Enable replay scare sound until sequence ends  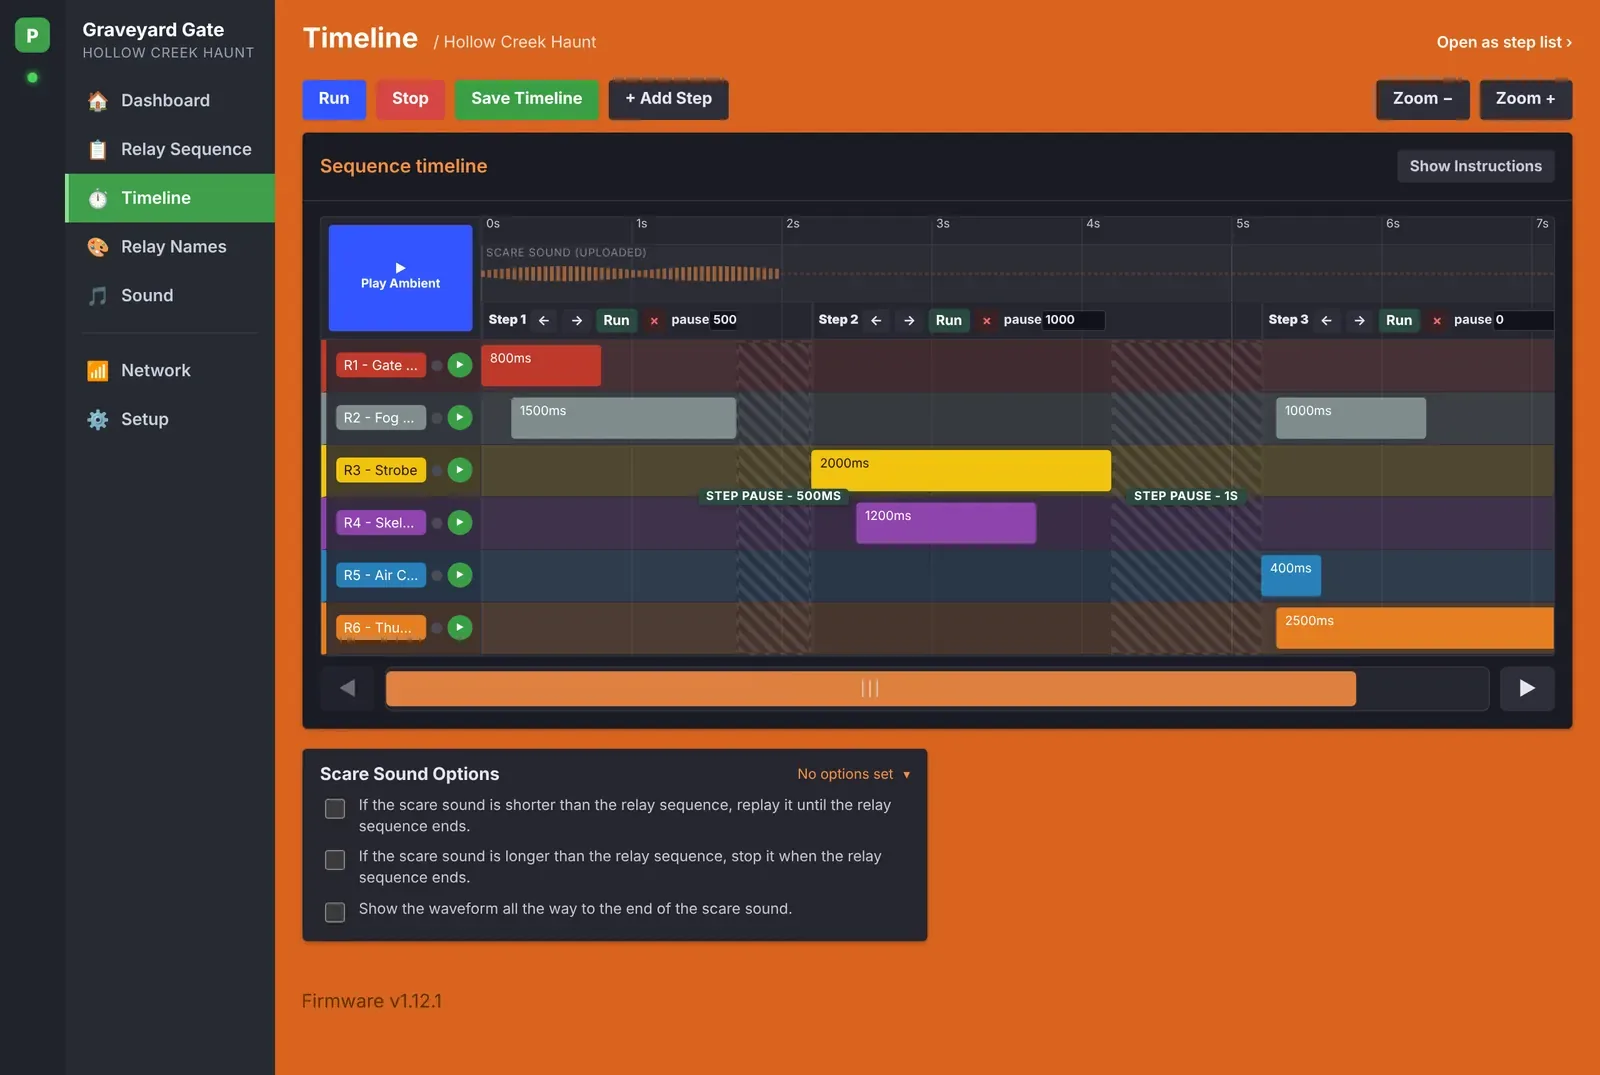point(335,808)
